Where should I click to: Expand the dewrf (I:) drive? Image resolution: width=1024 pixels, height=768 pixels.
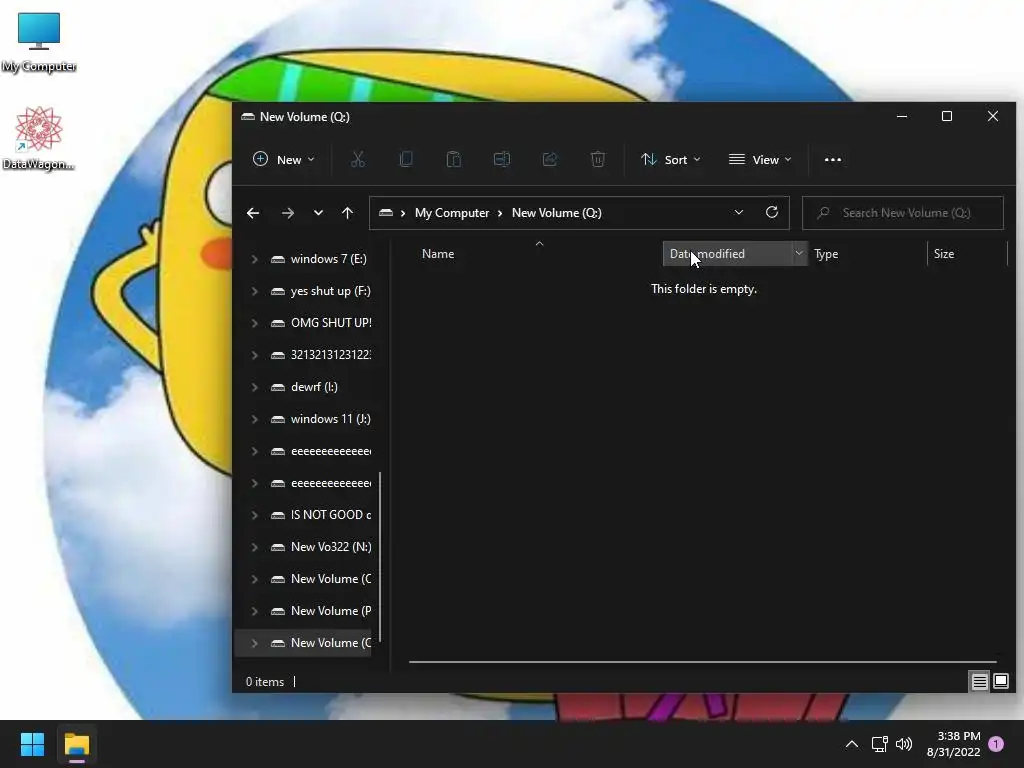(x=254, y=387)
